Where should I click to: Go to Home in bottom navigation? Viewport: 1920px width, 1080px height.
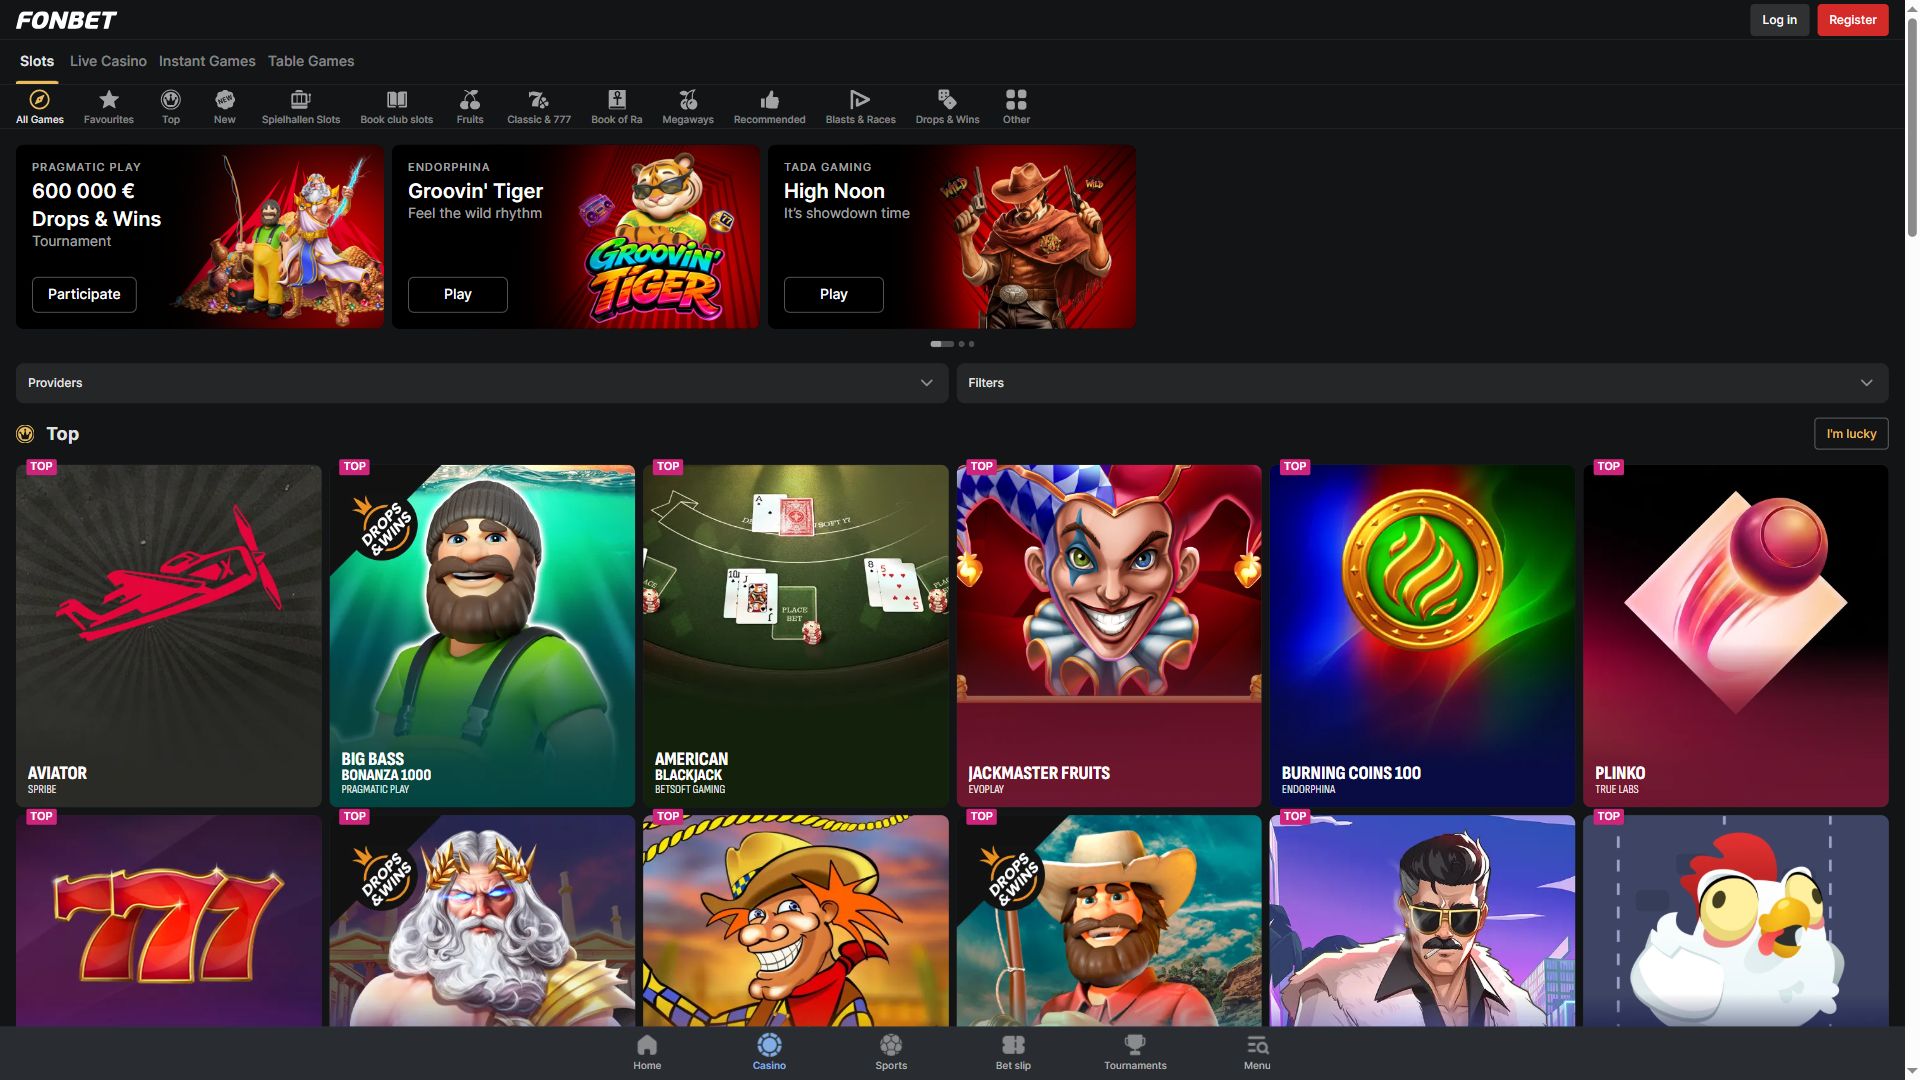(647, 1052)
